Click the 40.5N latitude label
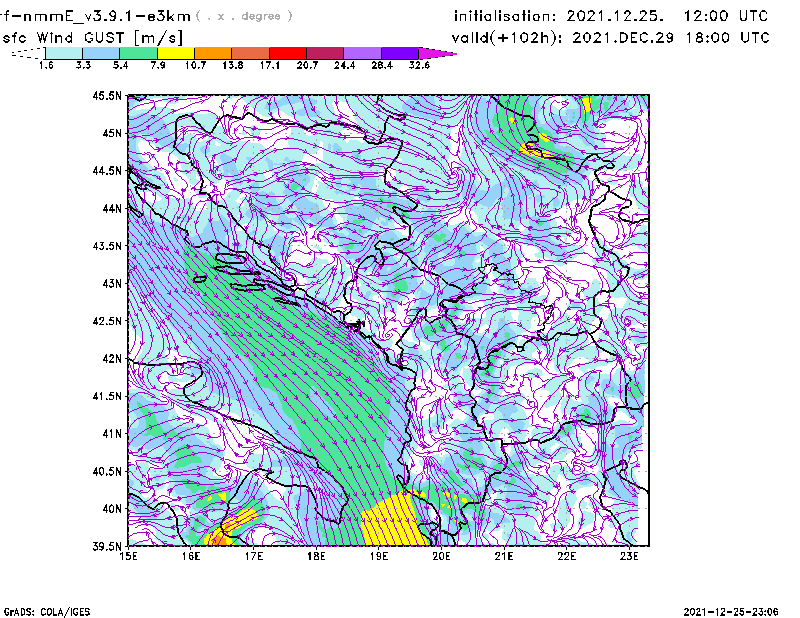 pos(107,472)
